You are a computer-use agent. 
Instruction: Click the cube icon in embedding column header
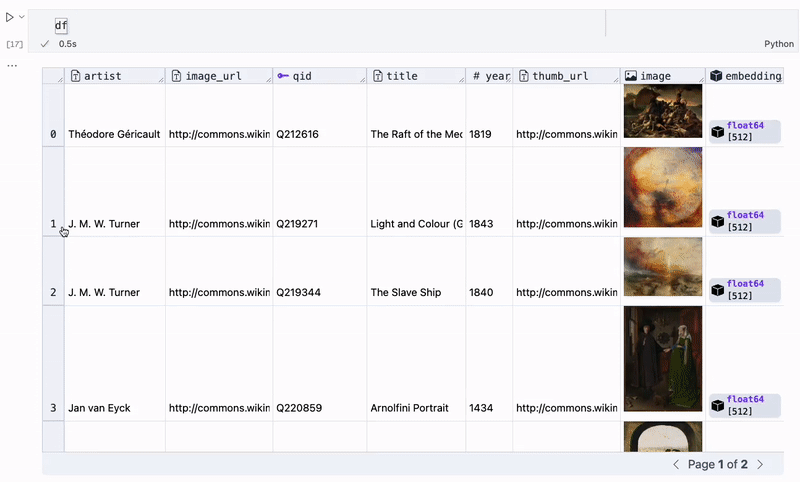(715, 76)
